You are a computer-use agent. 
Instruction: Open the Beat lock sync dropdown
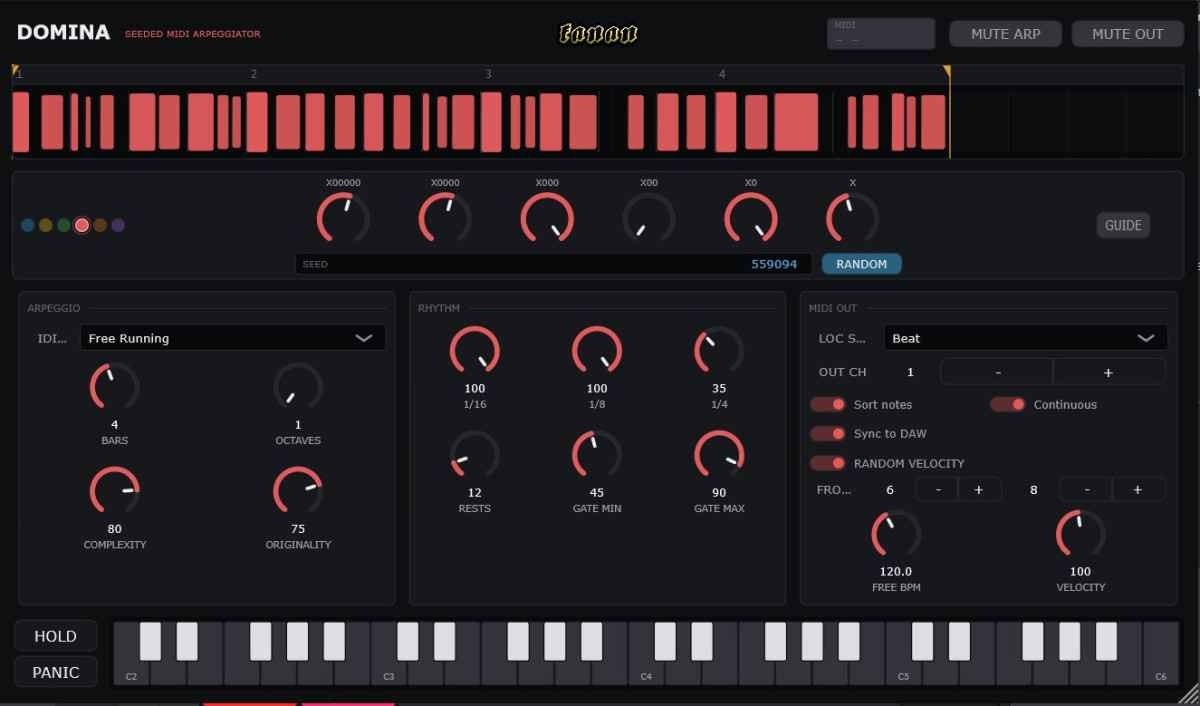[x=1025, y=338]
